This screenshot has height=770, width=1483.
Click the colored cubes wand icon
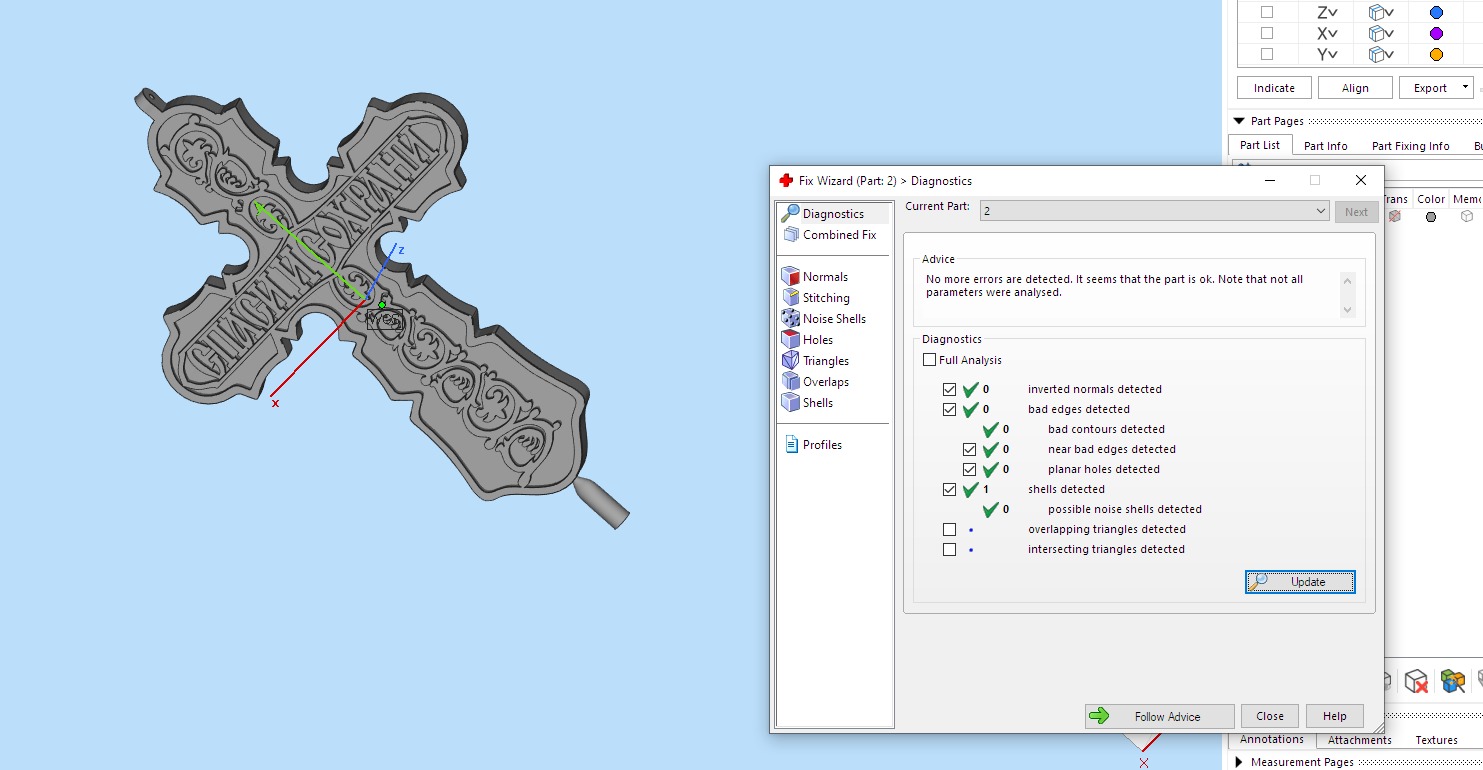click(x=1452, y=681)
